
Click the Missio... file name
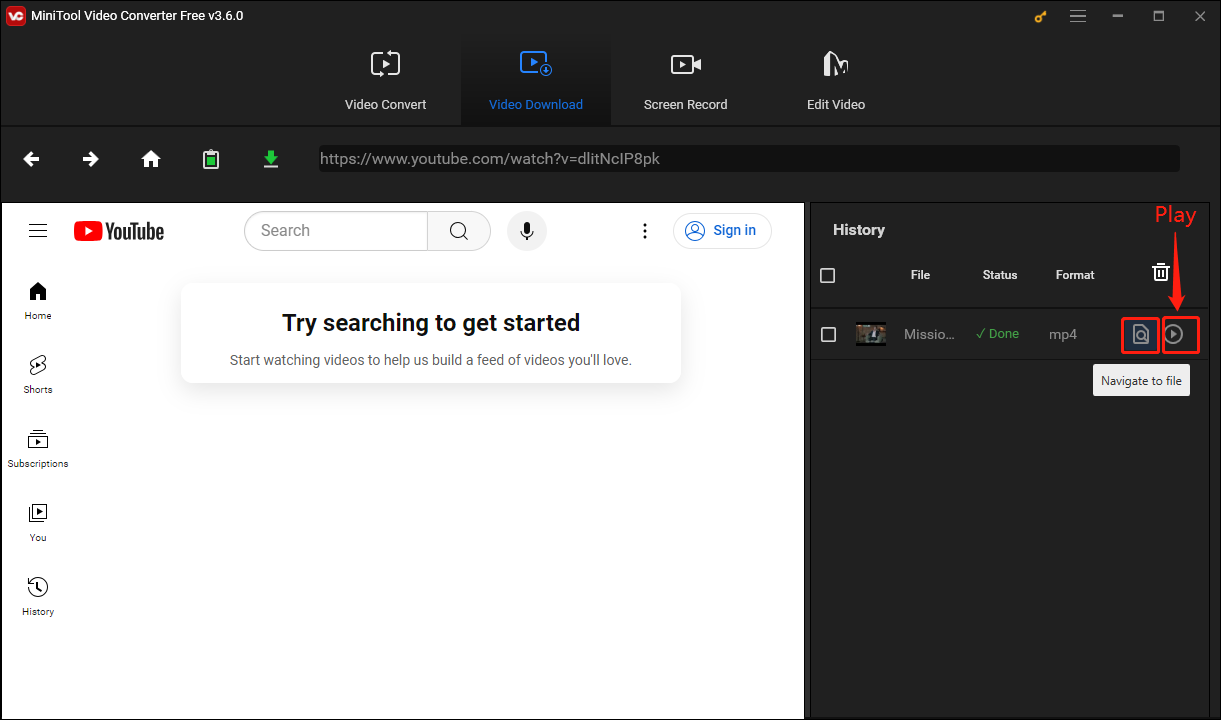(929, 335)
